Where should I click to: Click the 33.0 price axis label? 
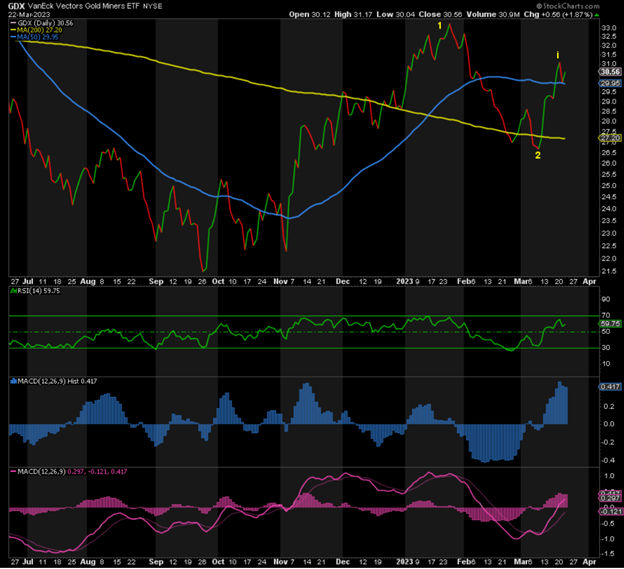pyautogui.click(x=609, y=28)
